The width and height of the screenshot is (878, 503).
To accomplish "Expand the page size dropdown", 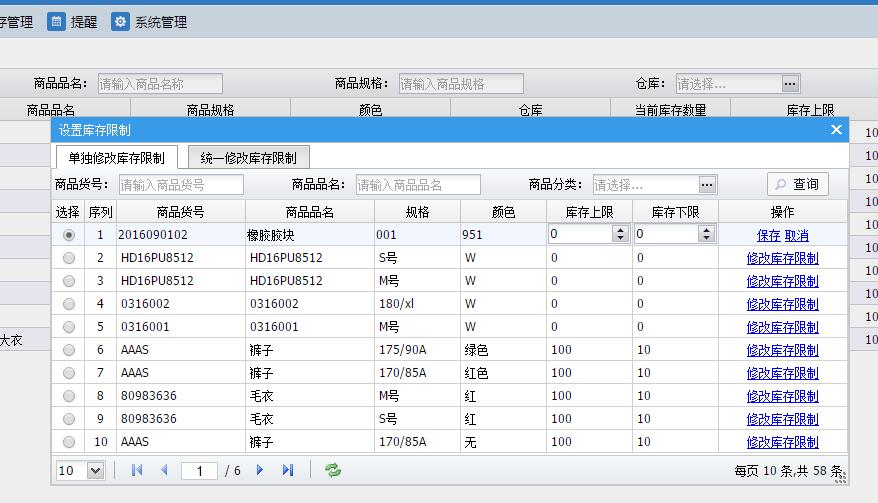I will [x=95, y=470].
